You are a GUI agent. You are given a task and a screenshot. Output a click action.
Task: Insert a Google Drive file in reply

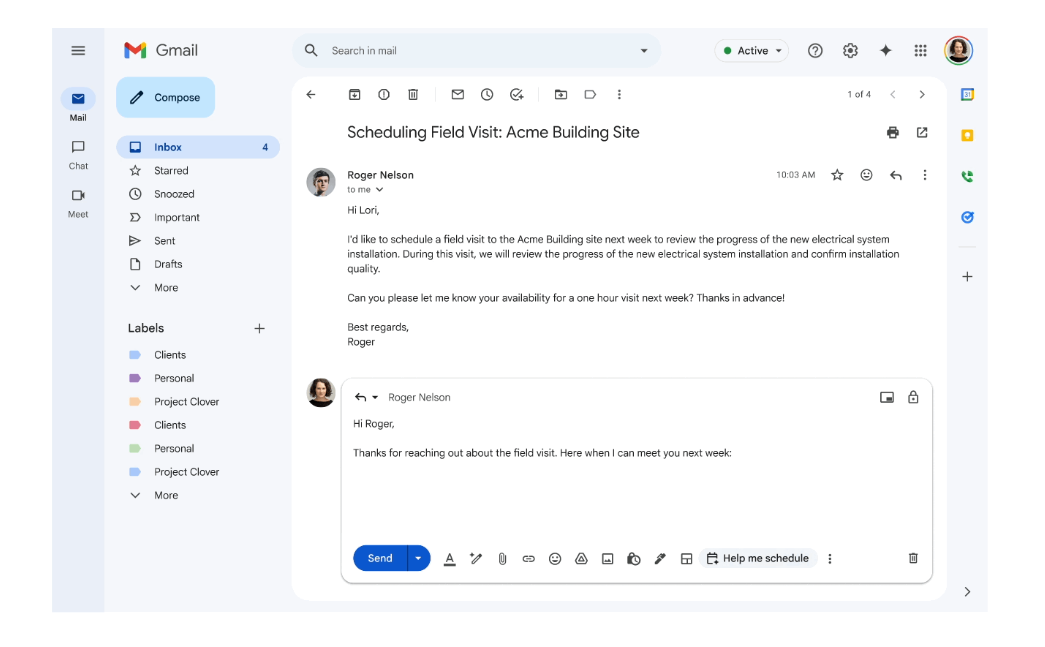[581, 559]
